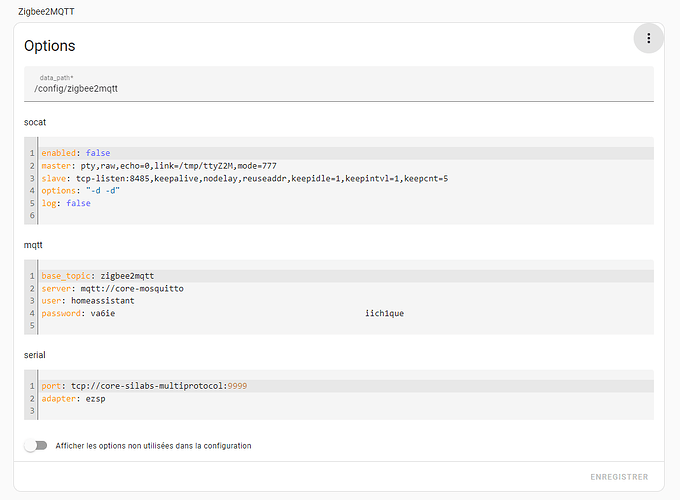
Task: Click the socat 'log: false' line
Action: [347, 203]
